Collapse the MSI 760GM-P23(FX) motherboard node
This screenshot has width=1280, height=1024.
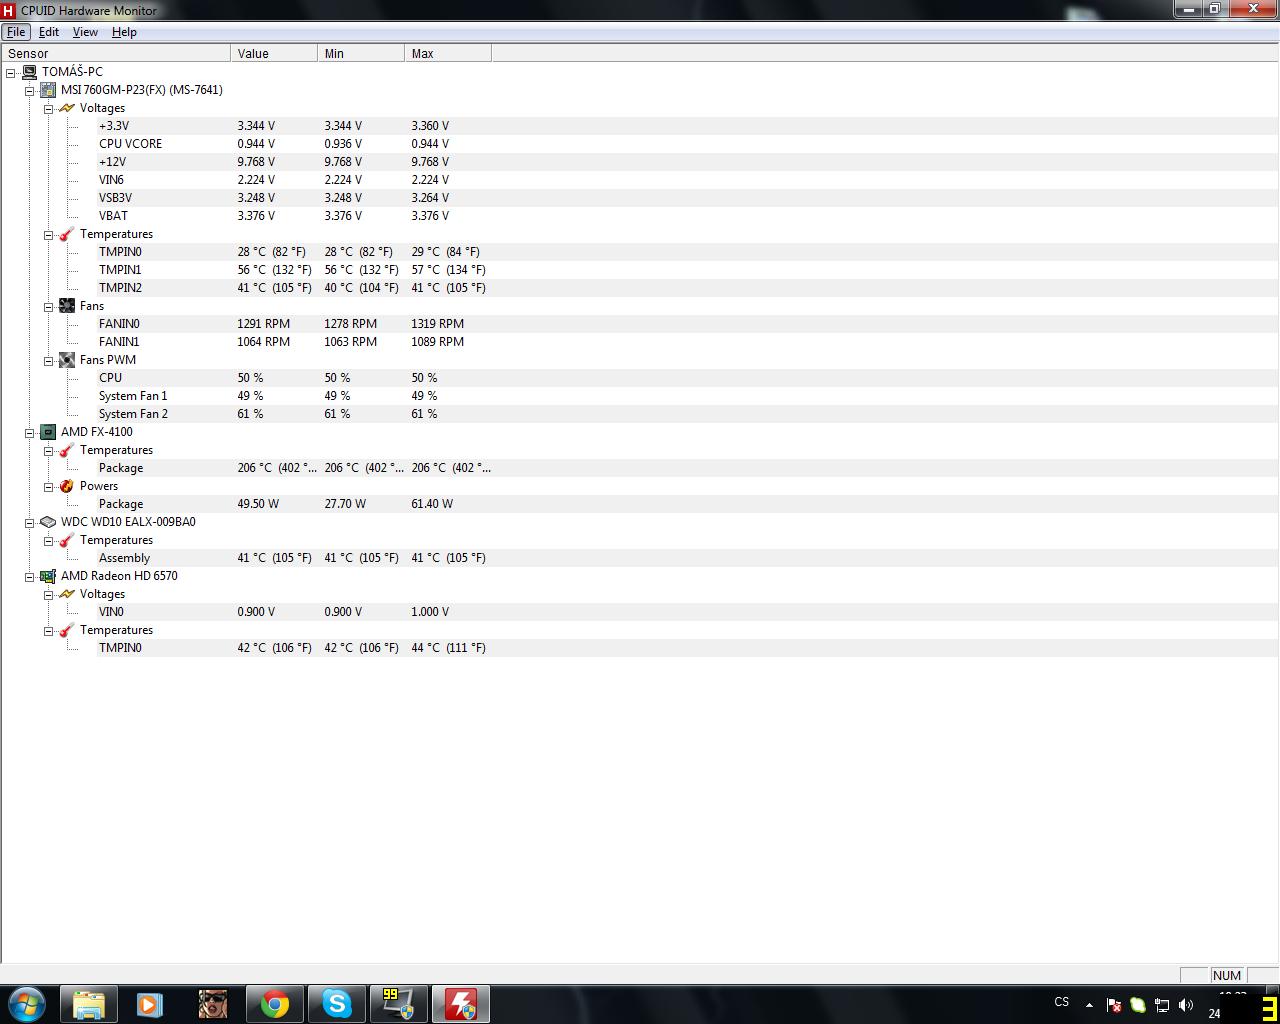(30, 90)
